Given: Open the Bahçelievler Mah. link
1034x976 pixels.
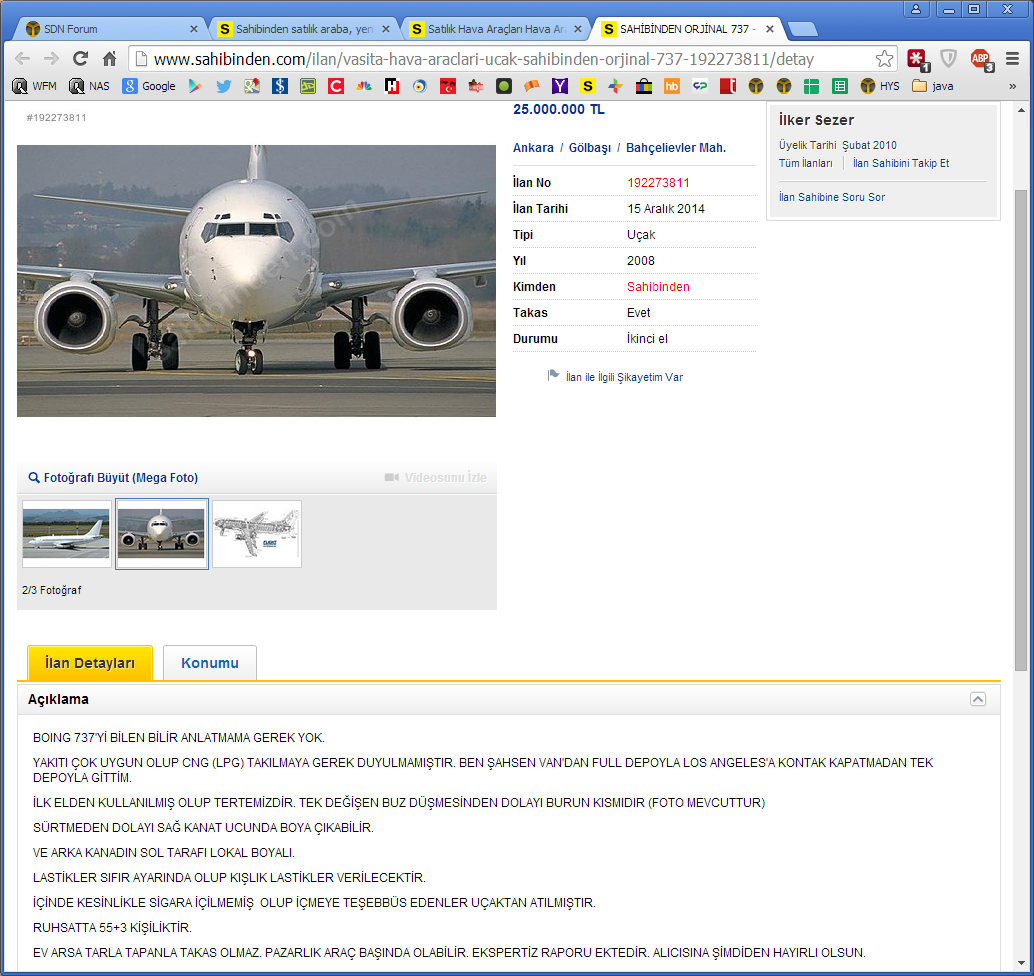Looking at the screenshot, I should click(675, 148).
